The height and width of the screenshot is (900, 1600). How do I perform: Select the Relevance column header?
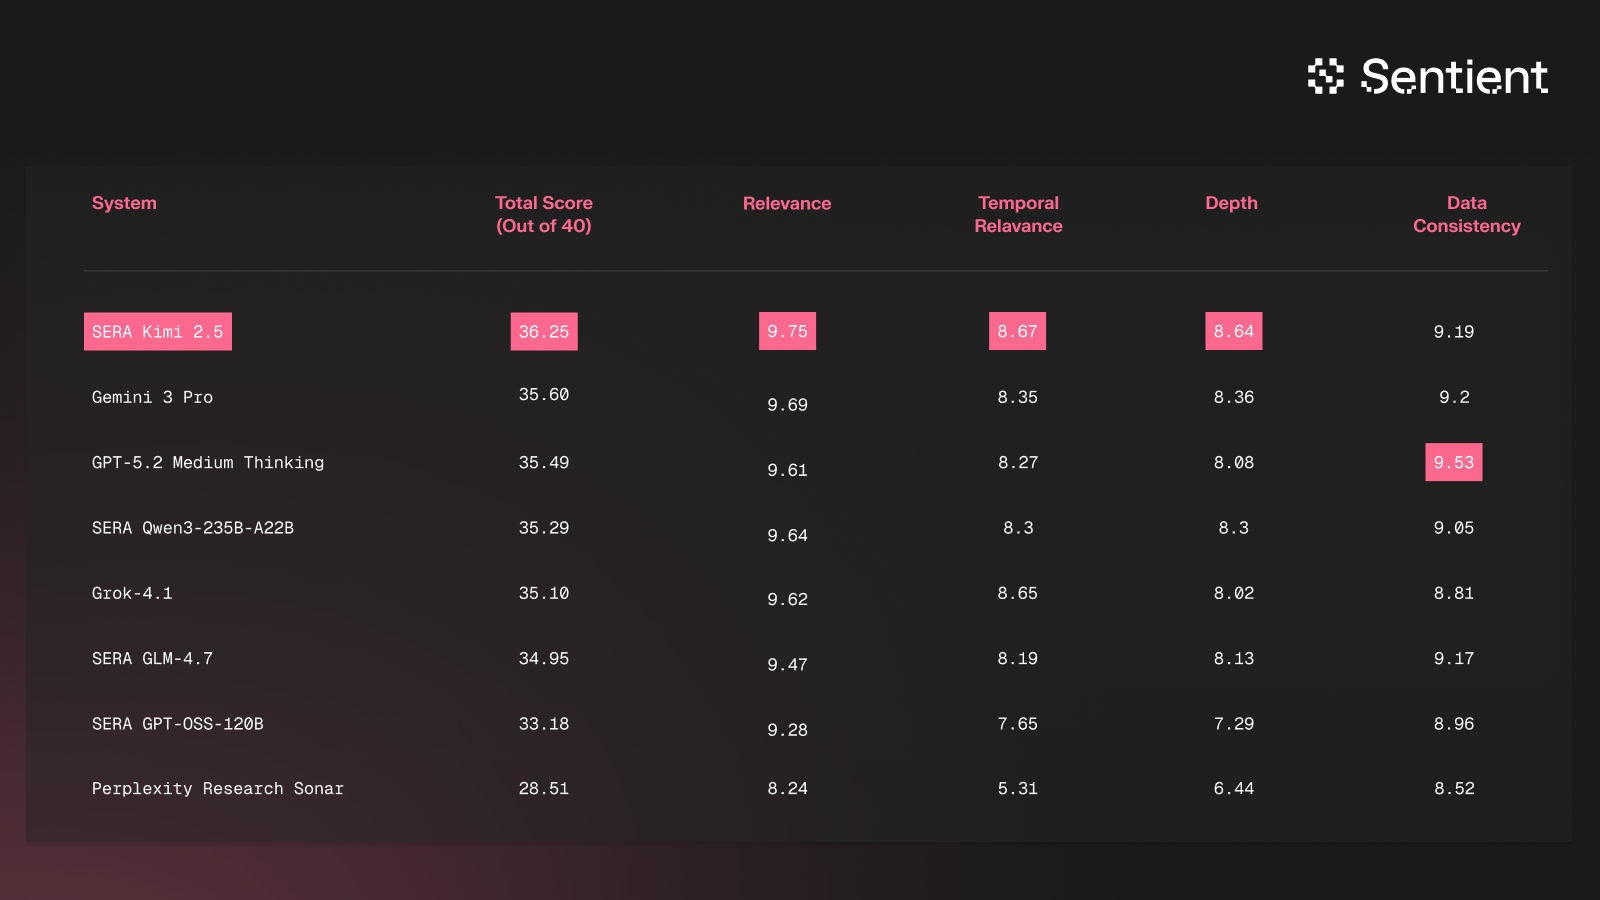pyautogui.click(x=787, y=203)
